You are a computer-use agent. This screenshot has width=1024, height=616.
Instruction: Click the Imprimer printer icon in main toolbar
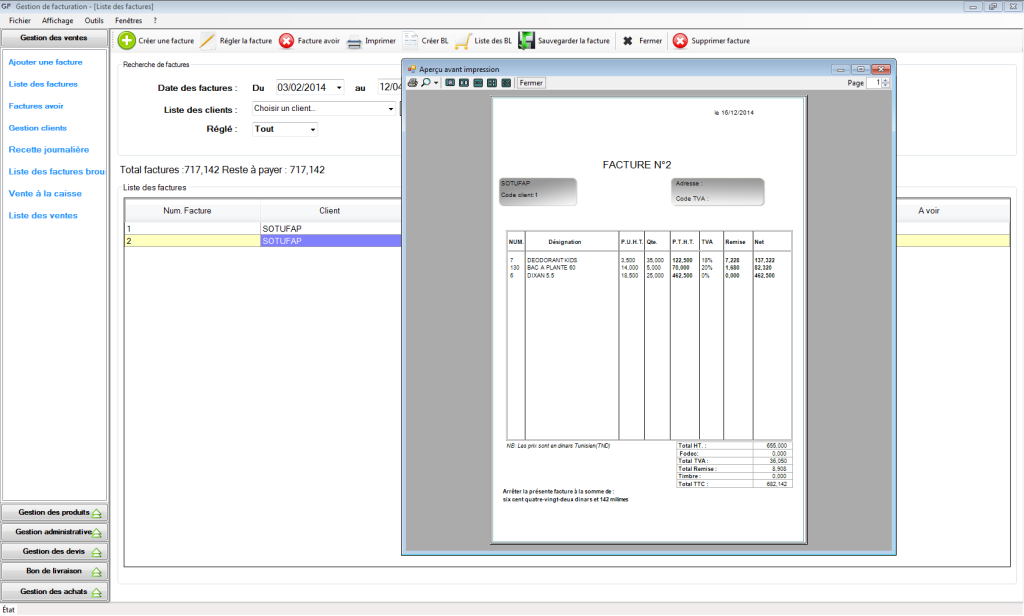click(x=354, y=42)
